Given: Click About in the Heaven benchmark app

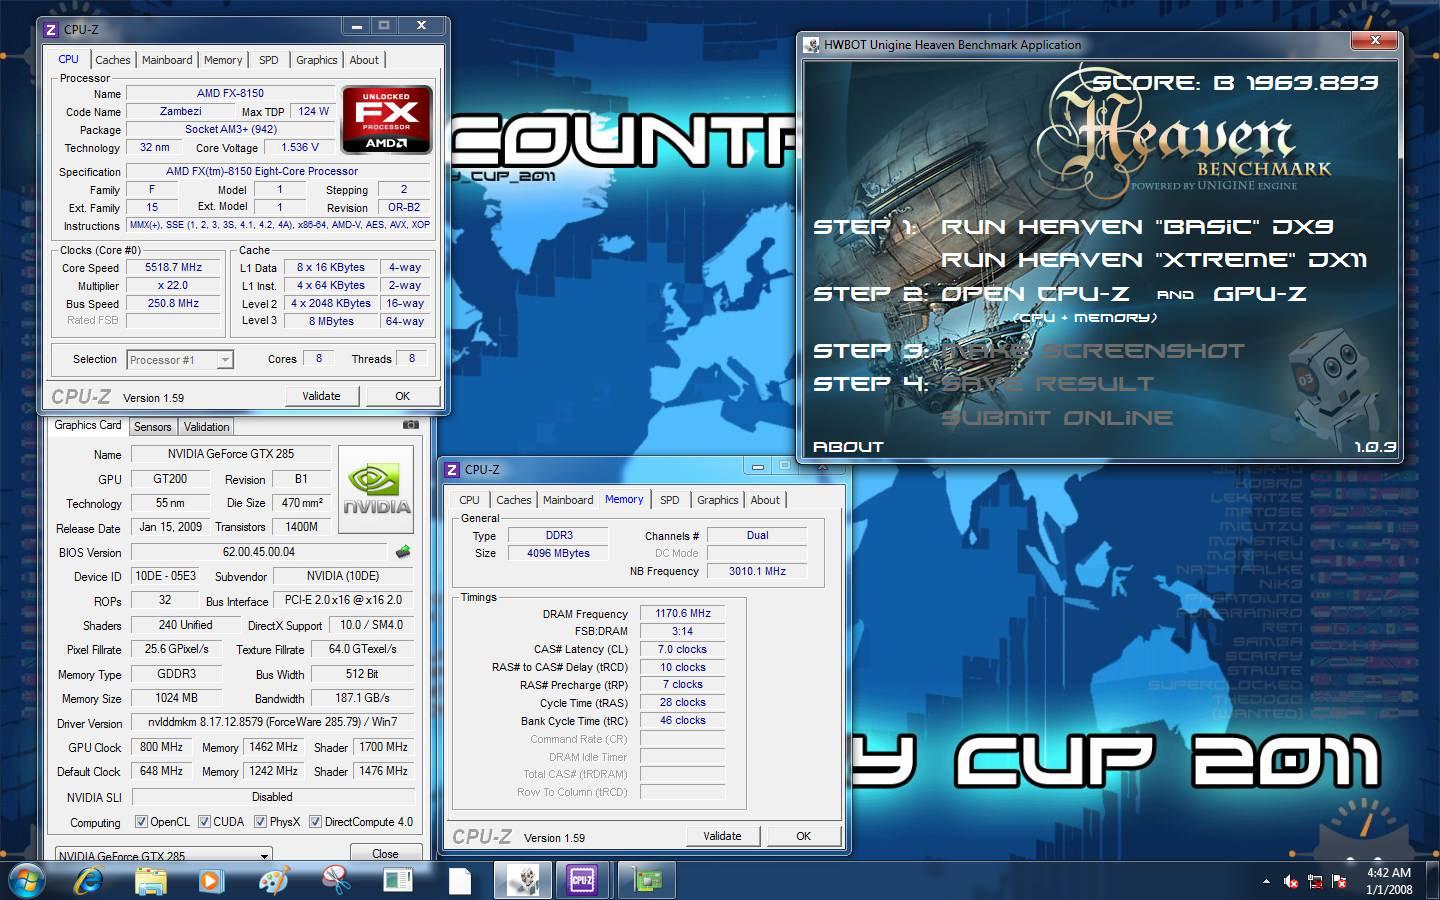Looking at the screenshot, I should click(848, 447).
